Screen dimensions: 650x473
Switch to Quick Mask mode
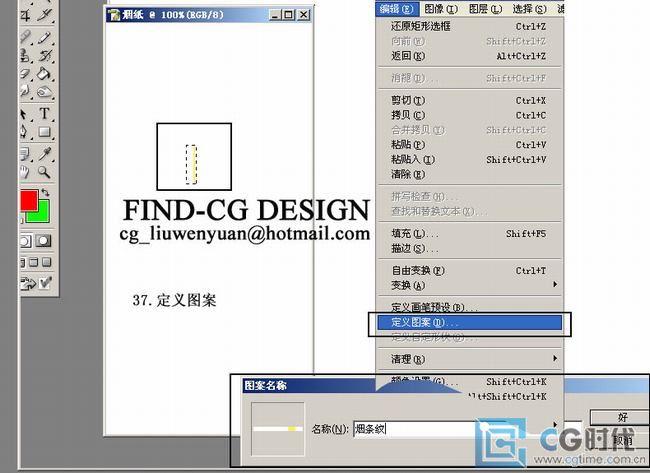pyautogui.click(x=44, y=241)
